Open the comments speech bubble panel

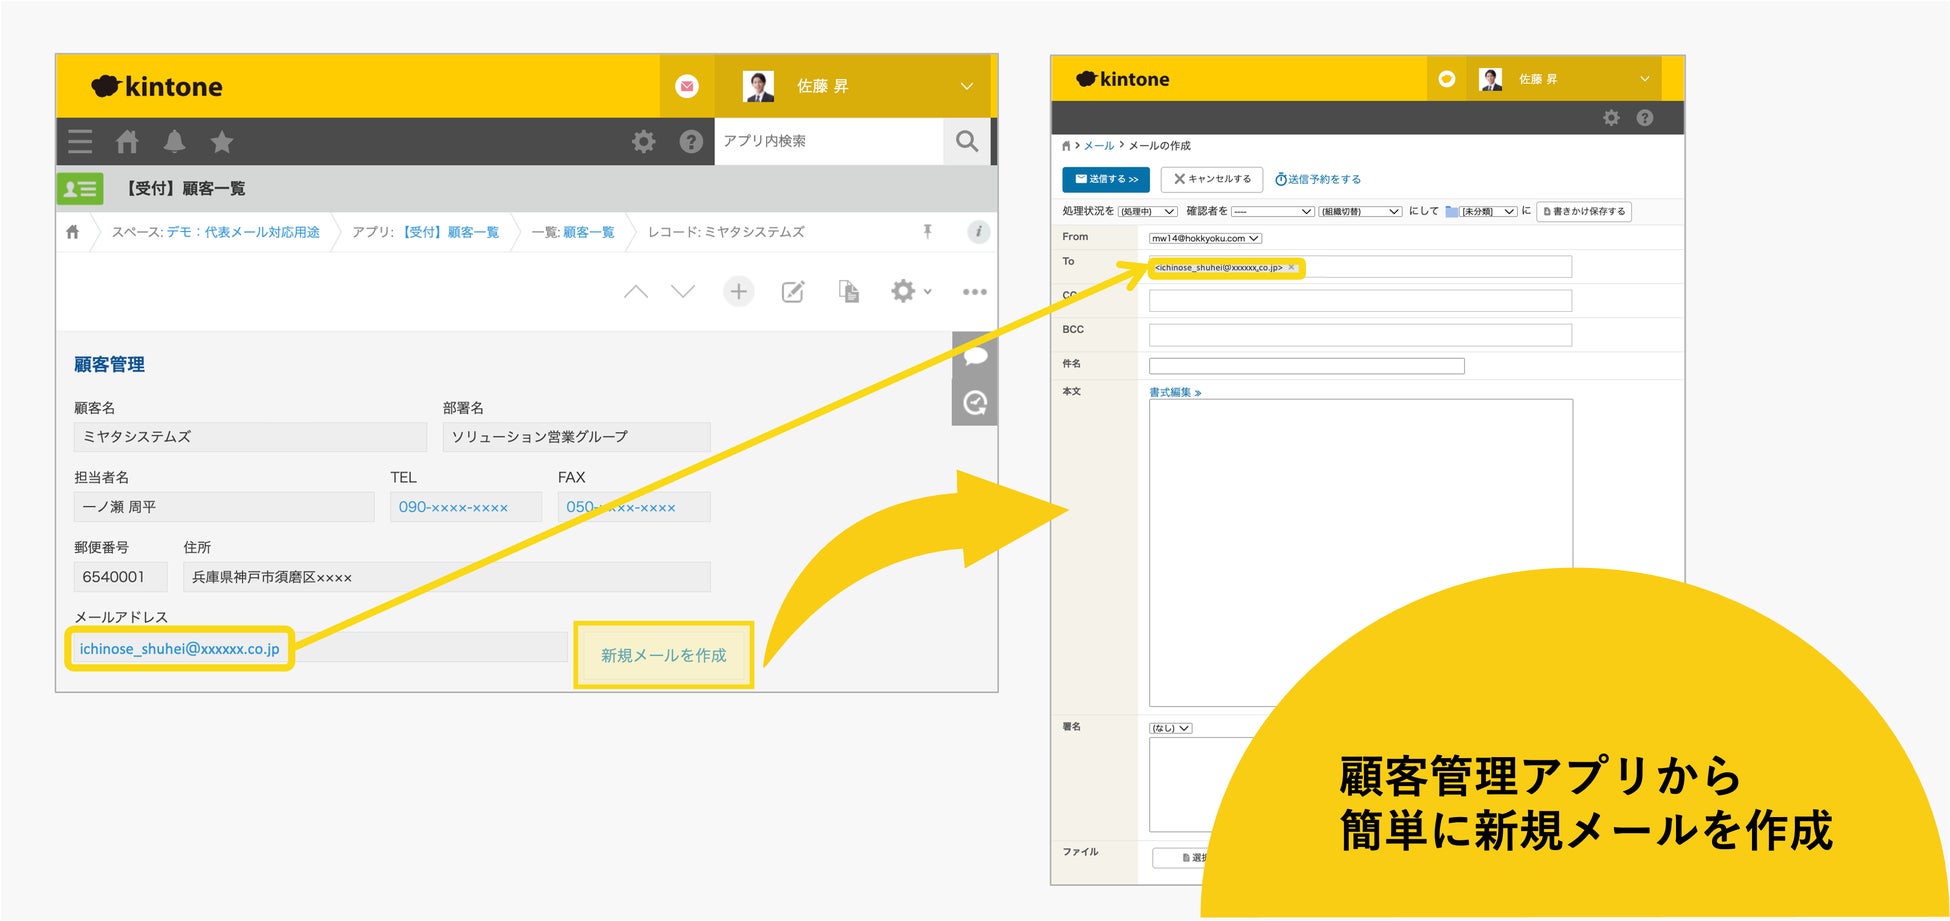pos(975,356)
